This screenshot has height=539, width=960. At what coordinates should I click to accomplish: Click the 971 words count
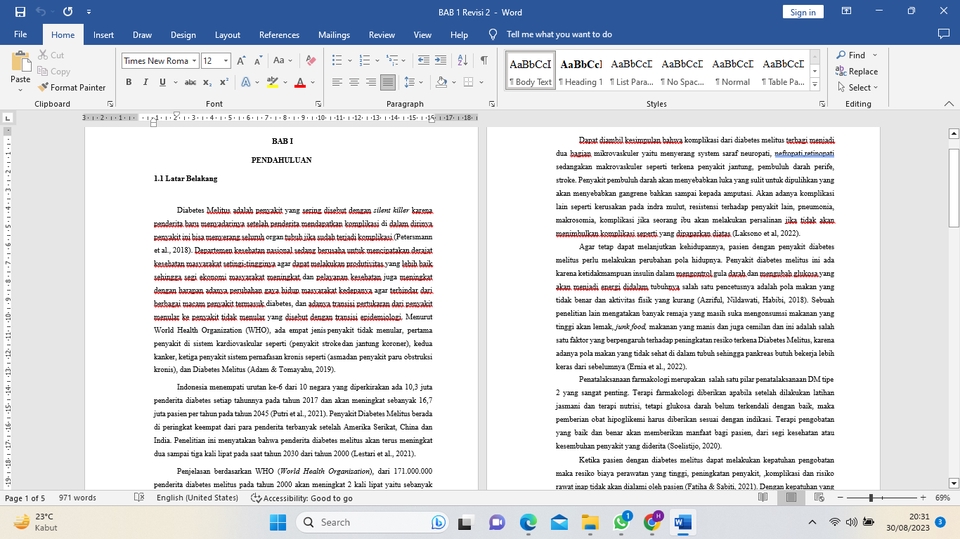(77, 498)
